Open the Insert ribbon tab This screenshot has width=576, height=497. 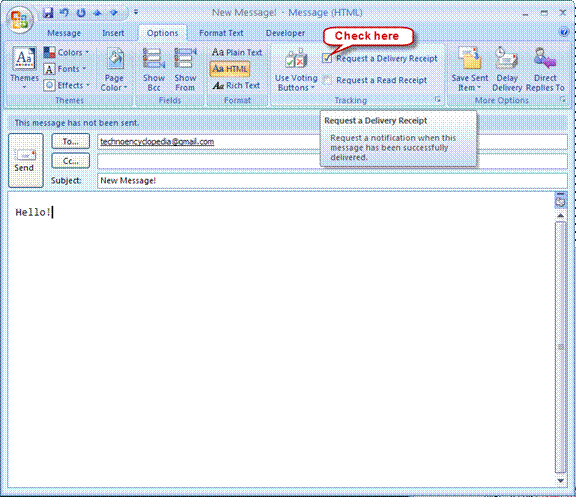click(x=113, y=33)
